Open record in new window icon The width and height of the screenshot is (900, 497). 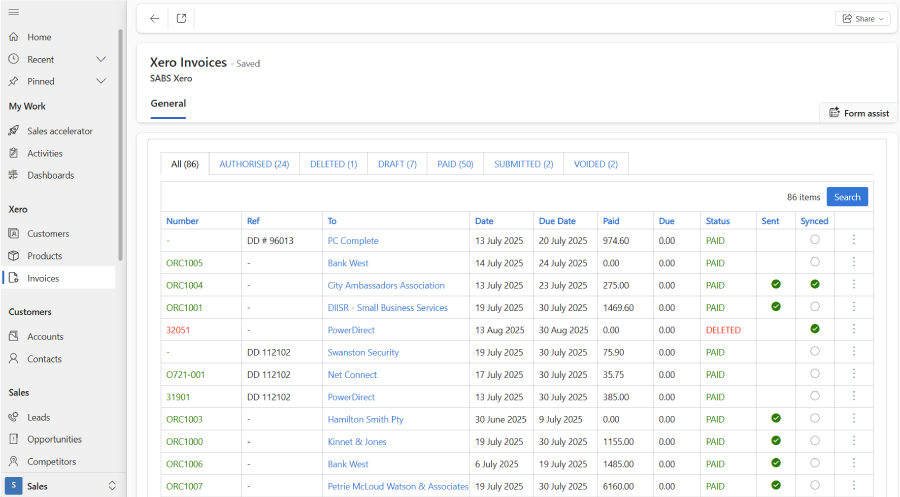181,18
